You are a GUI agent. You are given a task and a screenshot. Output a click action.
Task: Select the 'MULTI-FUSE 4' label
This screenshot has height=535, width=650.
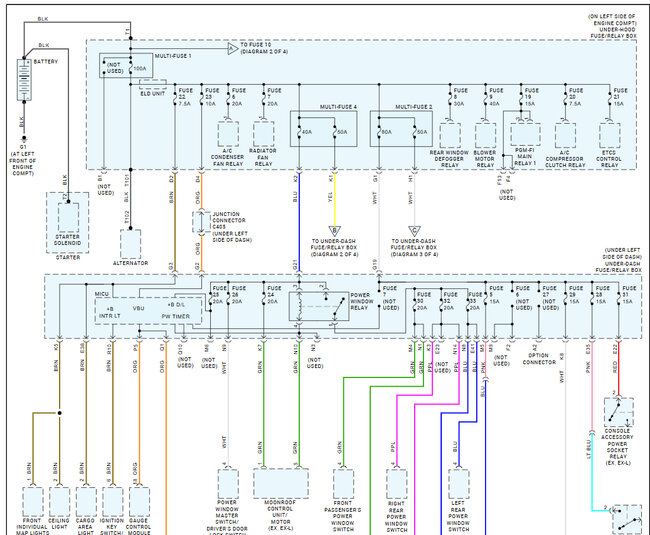coord(338,107)
